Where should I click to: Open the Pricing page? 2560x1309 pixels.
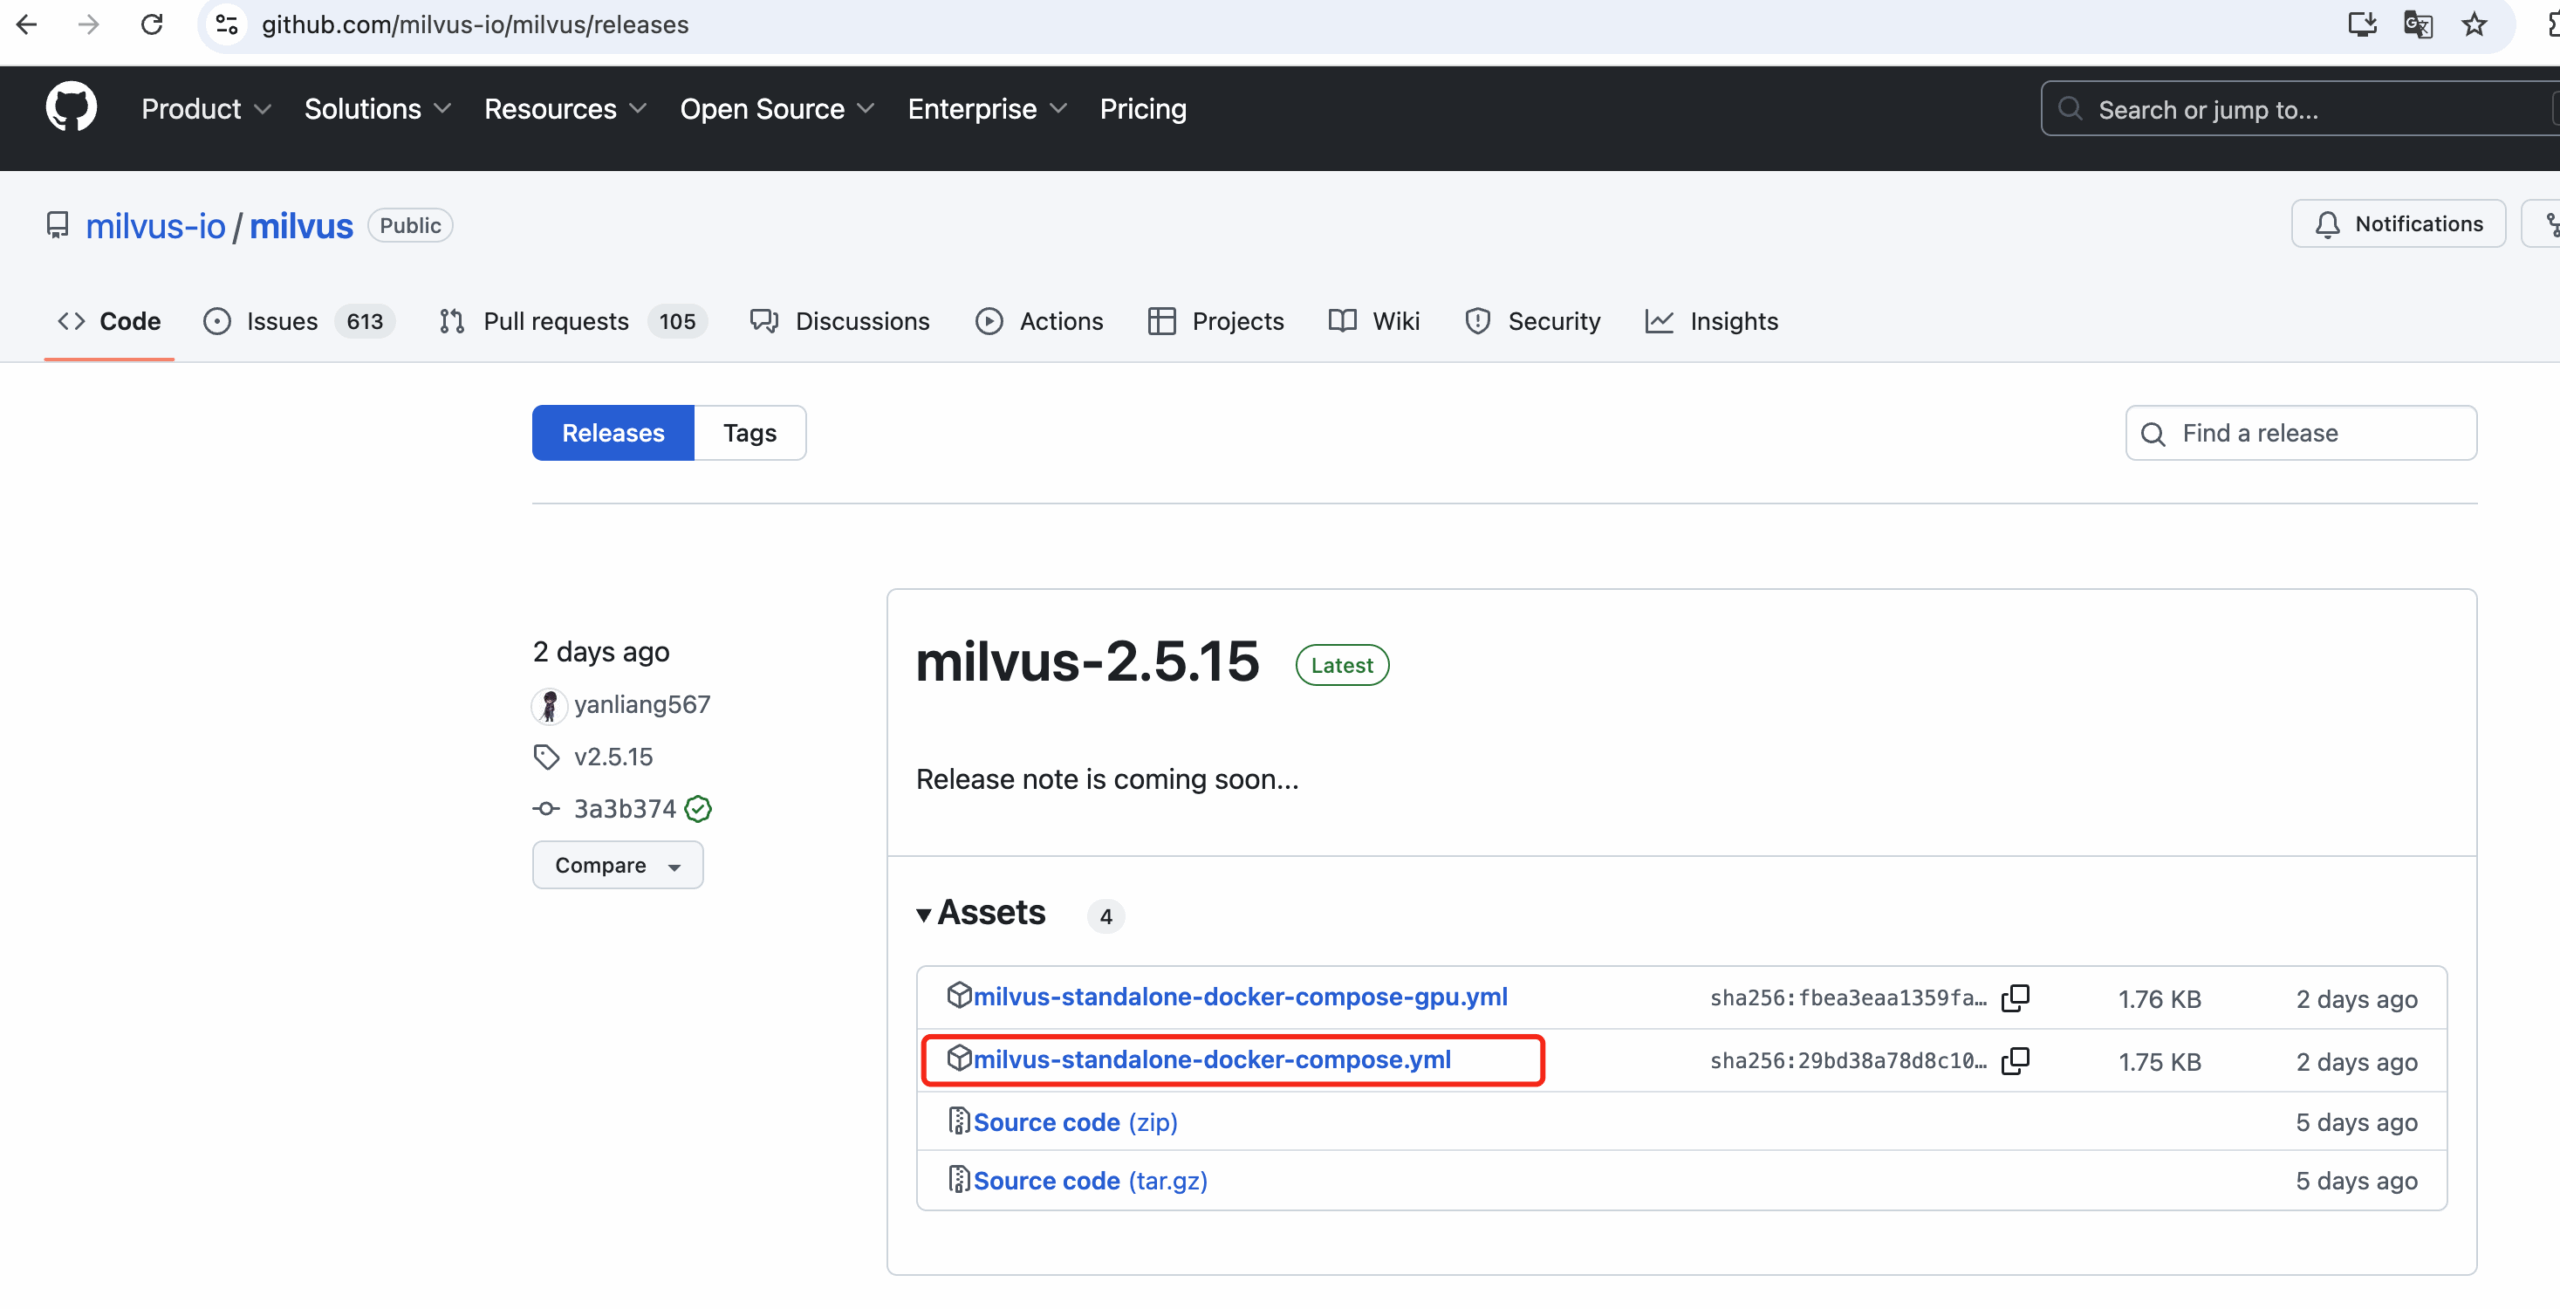coord(1143,109)
